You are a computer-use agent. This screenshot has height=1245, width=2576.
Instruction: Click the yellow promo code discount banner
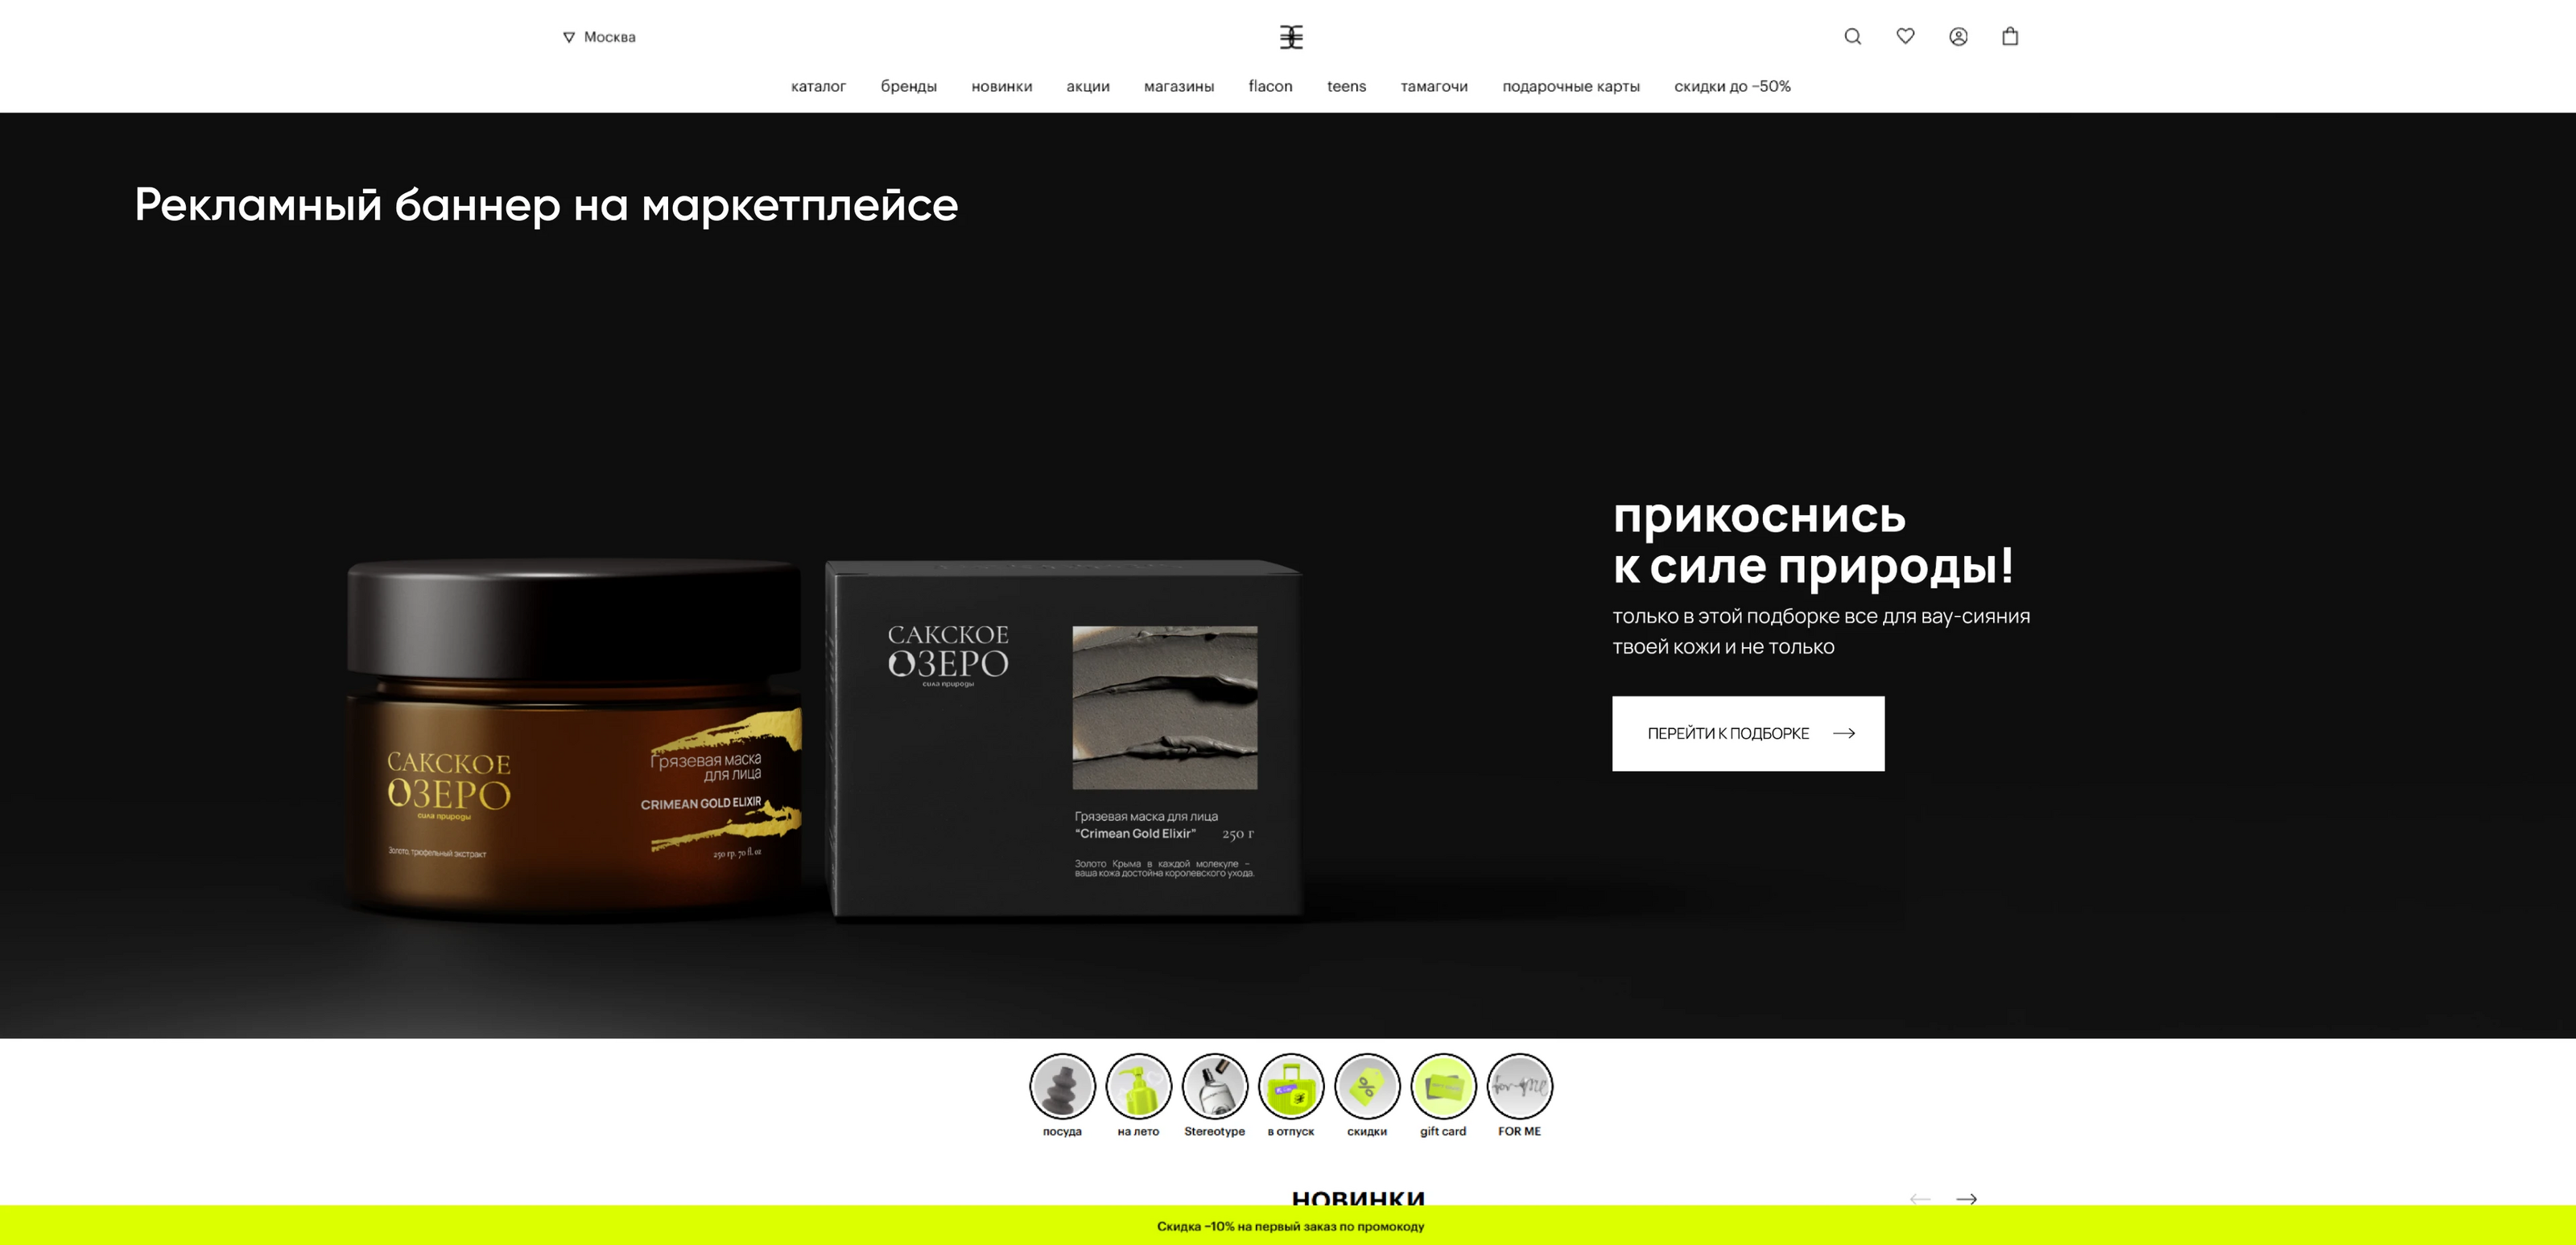(1289, 1226)
